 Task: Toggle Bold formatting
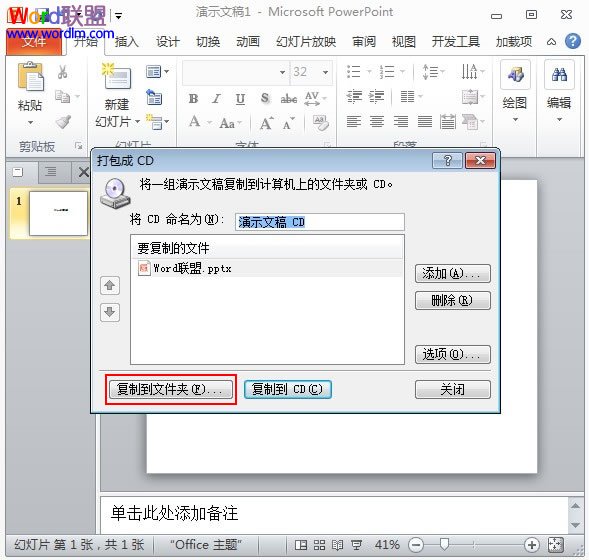pos(193,98)
